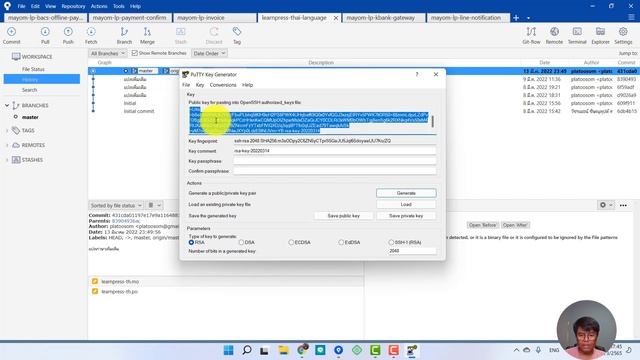This screenshot has width=640, height=360.
Task: Click the Pull toolbar icon
Action: [x=45, y=35]
